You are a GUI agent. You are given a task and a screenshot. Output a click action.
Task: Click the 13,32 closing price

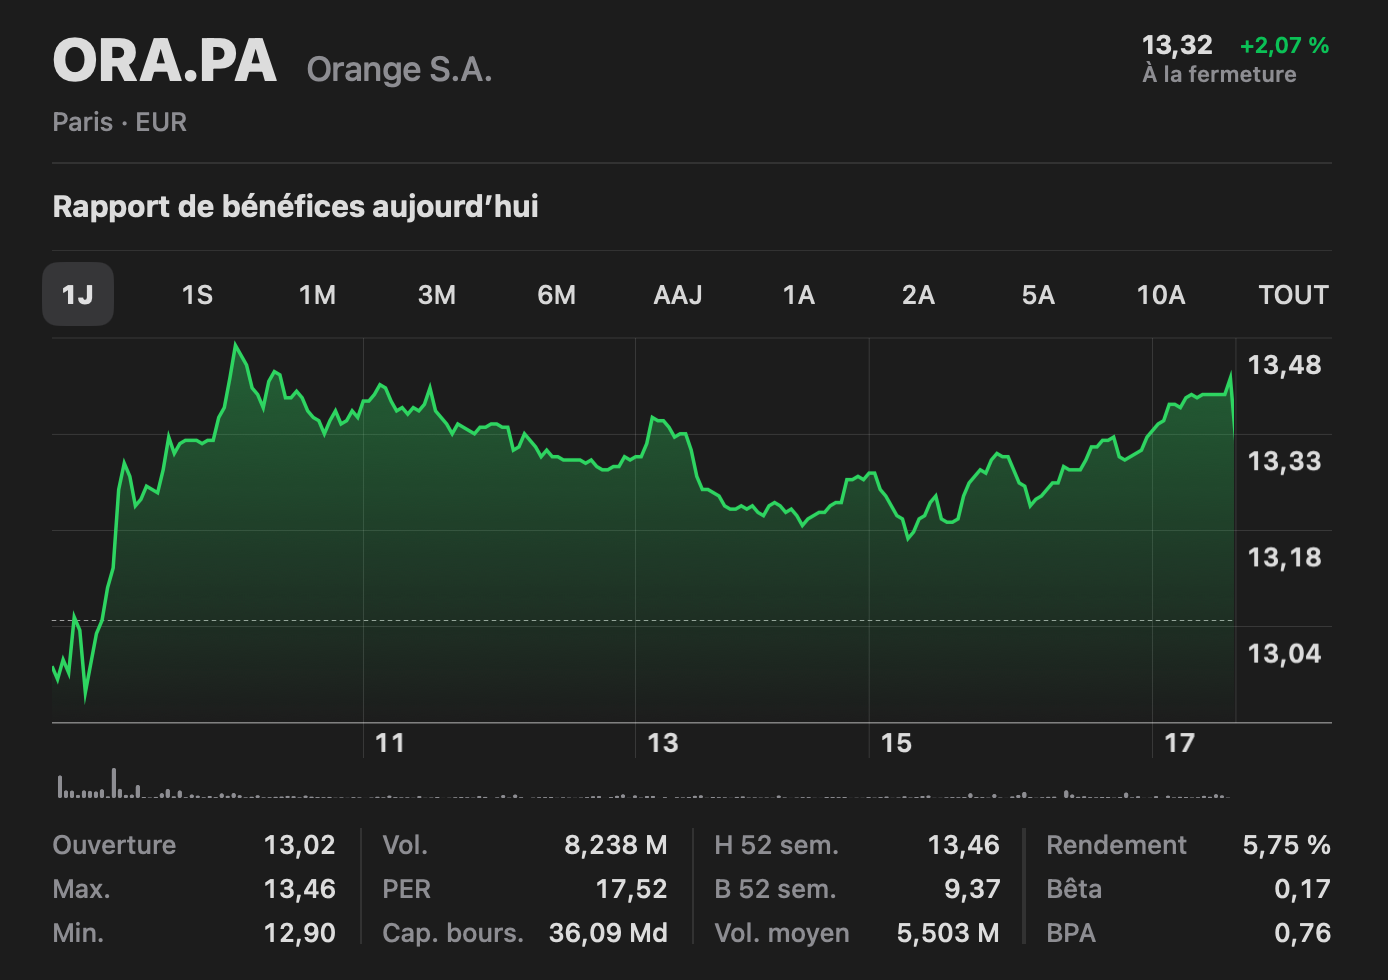coord(1177,45)
